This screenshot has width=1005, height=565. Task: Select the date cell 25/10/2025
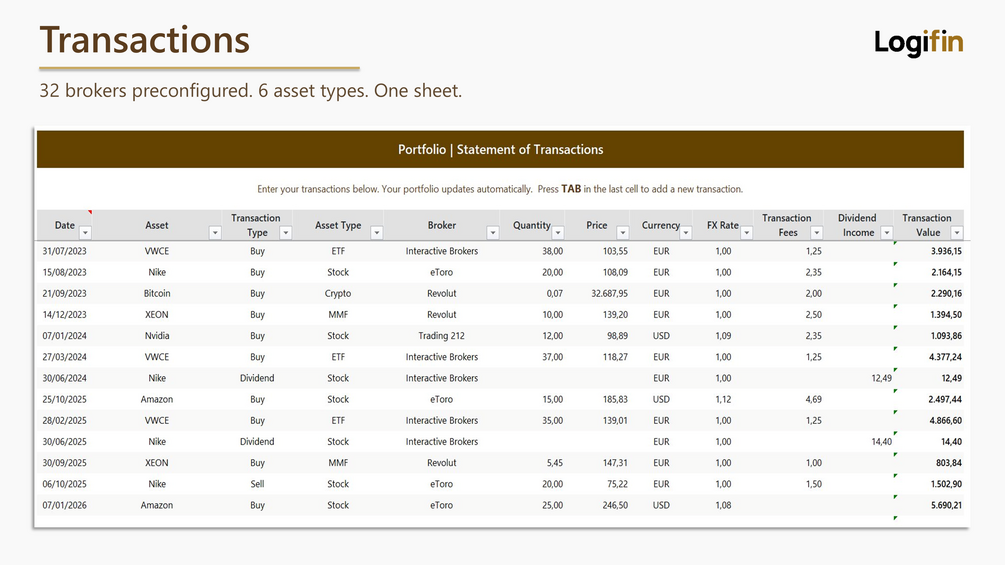65,399
